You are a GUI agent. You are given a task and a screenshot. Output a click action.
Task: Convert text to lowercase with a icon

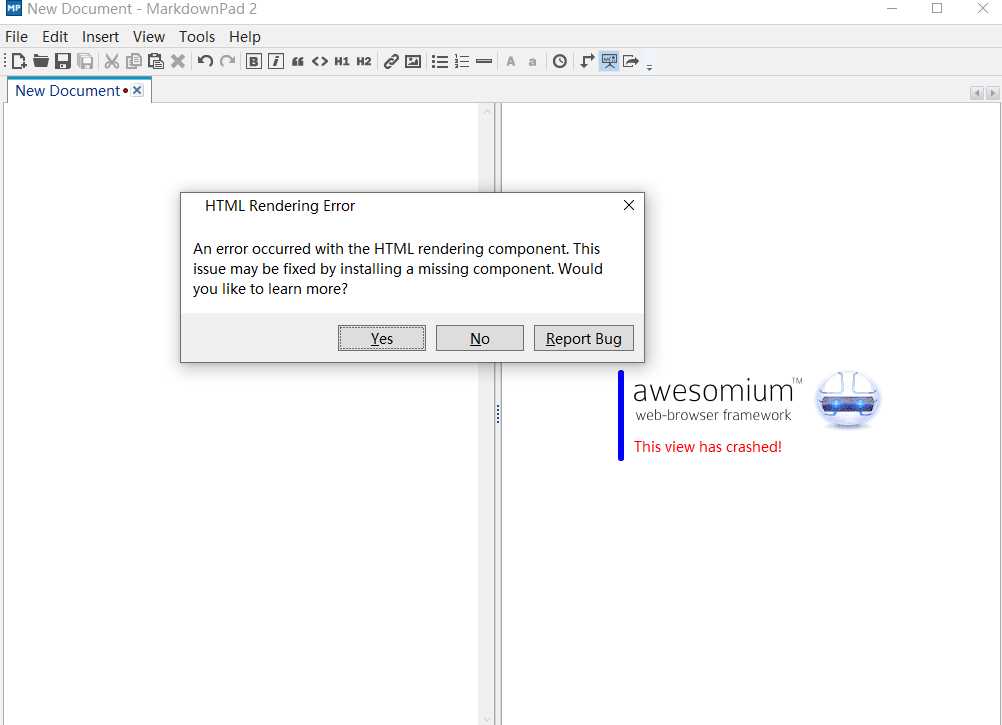click(532, 62)
